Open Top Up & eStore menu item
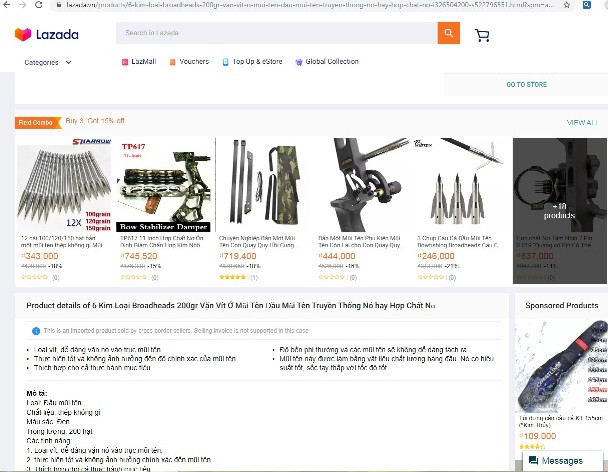 pyautogui.click(x=252, y=62)
